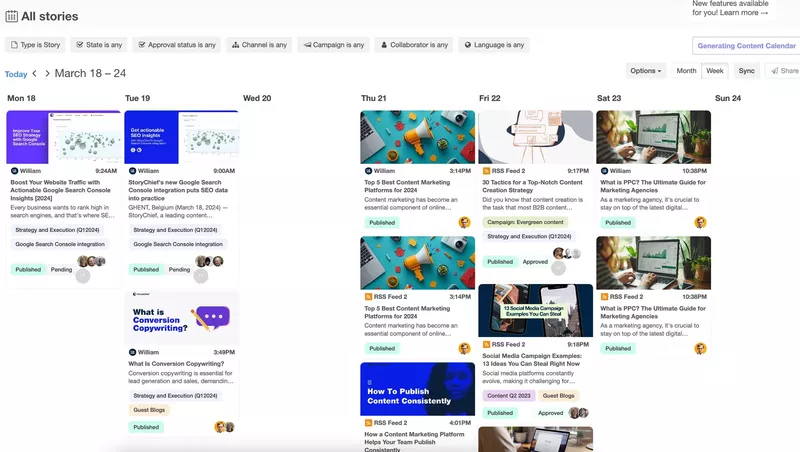Switch to Week view
This screenshot has width=800, height=452.
coord(714,71)
